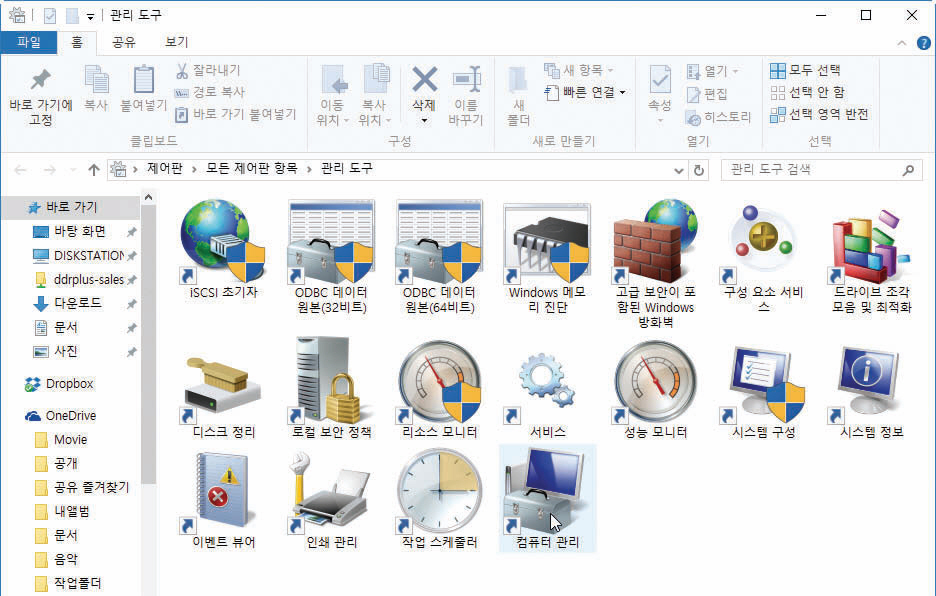The height and width of the screenshot is (596, 936).
Task: Launch Windows 메모리 진단 tool
Action: click(547, 257)
